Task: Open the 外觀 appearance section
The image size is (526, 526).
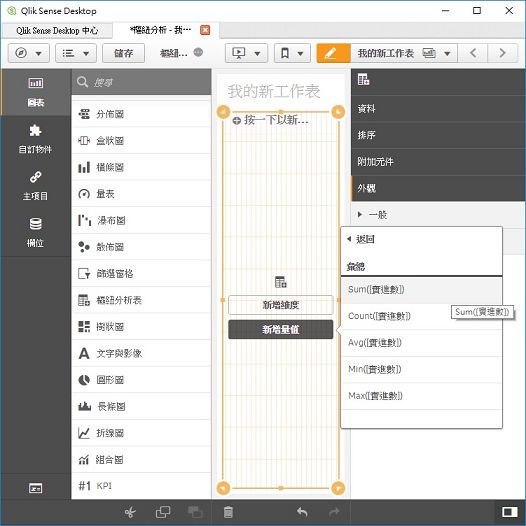Action: [x=438, y=188]
